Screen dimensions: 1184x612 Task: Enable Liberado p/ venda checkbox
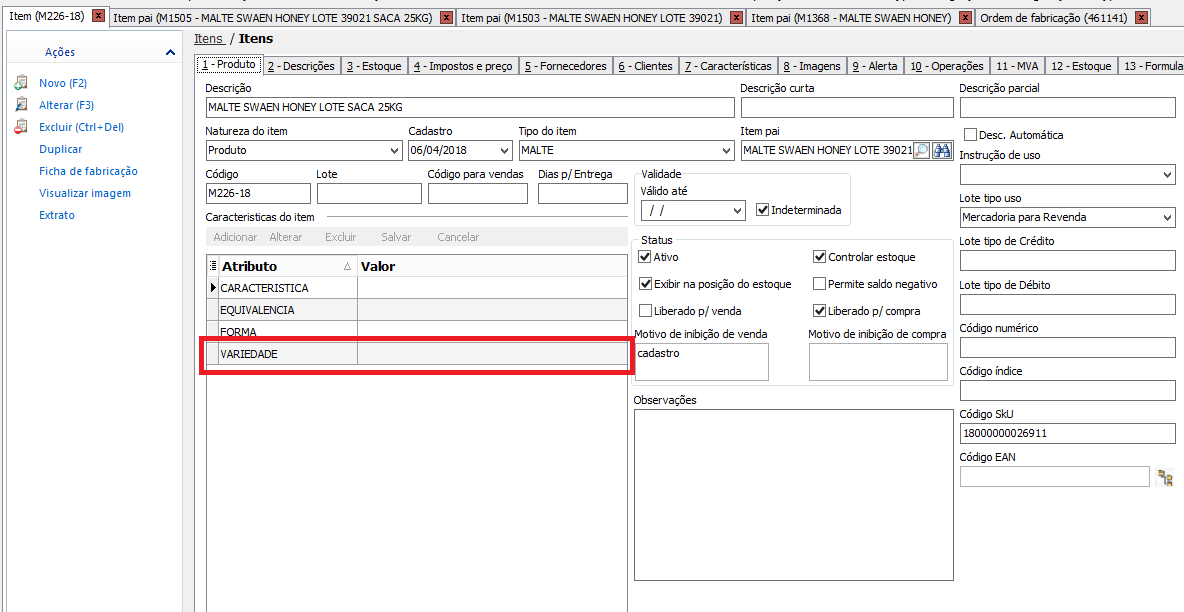pos(645,311)
